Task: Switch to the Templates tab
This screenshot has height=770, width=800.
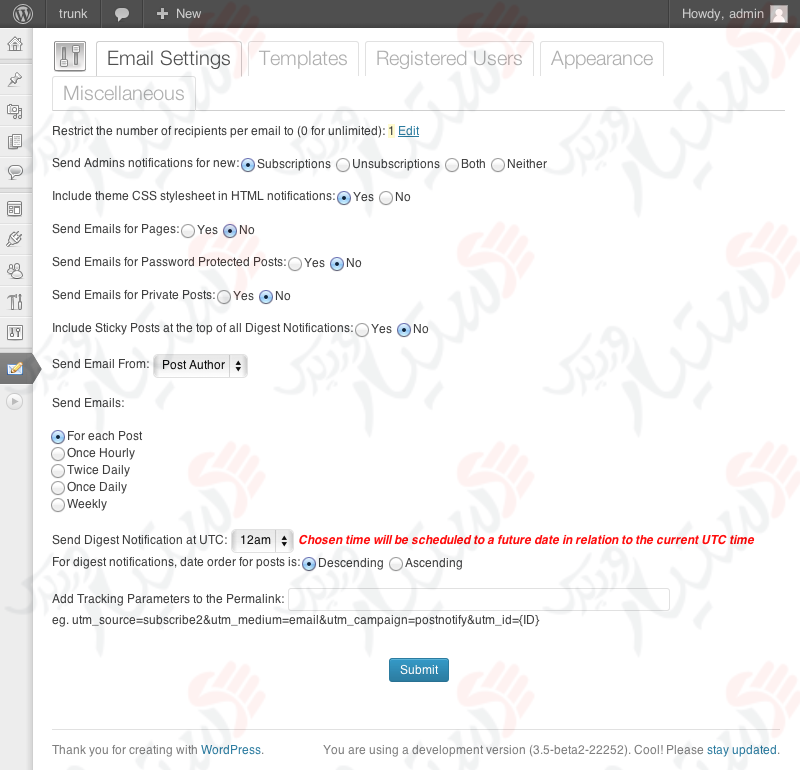Action: (x=303, y=59)
